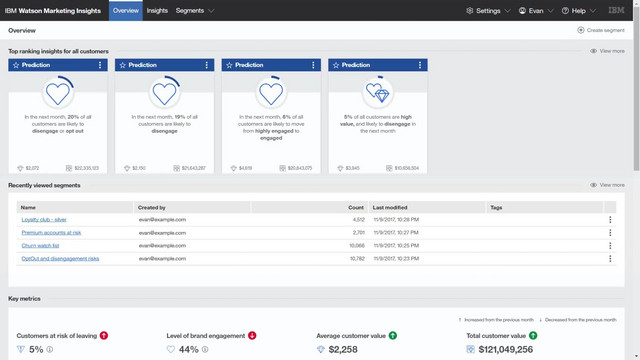
Task: Star the 19% likely to disengage prediction
Action: tap(122, 65)
